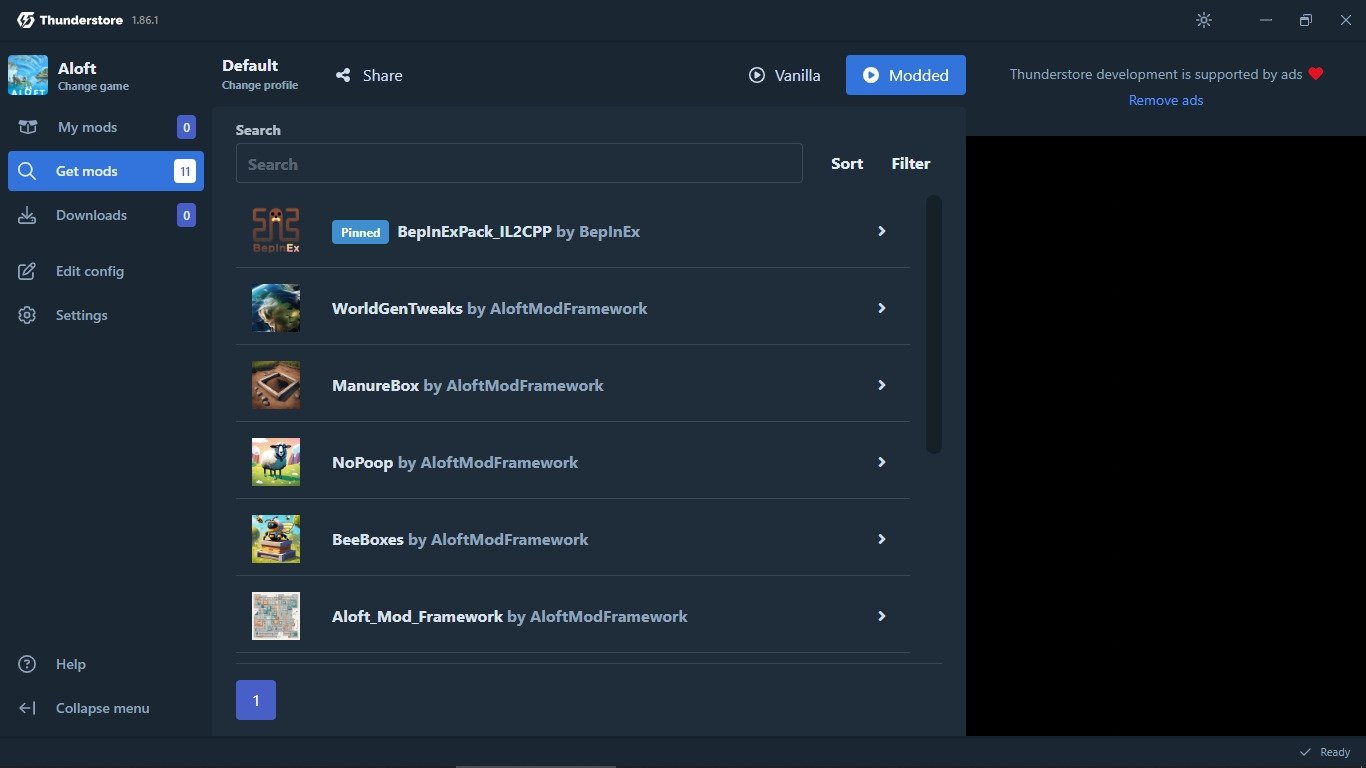The width and height of the screenshot is (1366, 768).
Task: Click the mod list scrollbar
Action: [934, 324]
